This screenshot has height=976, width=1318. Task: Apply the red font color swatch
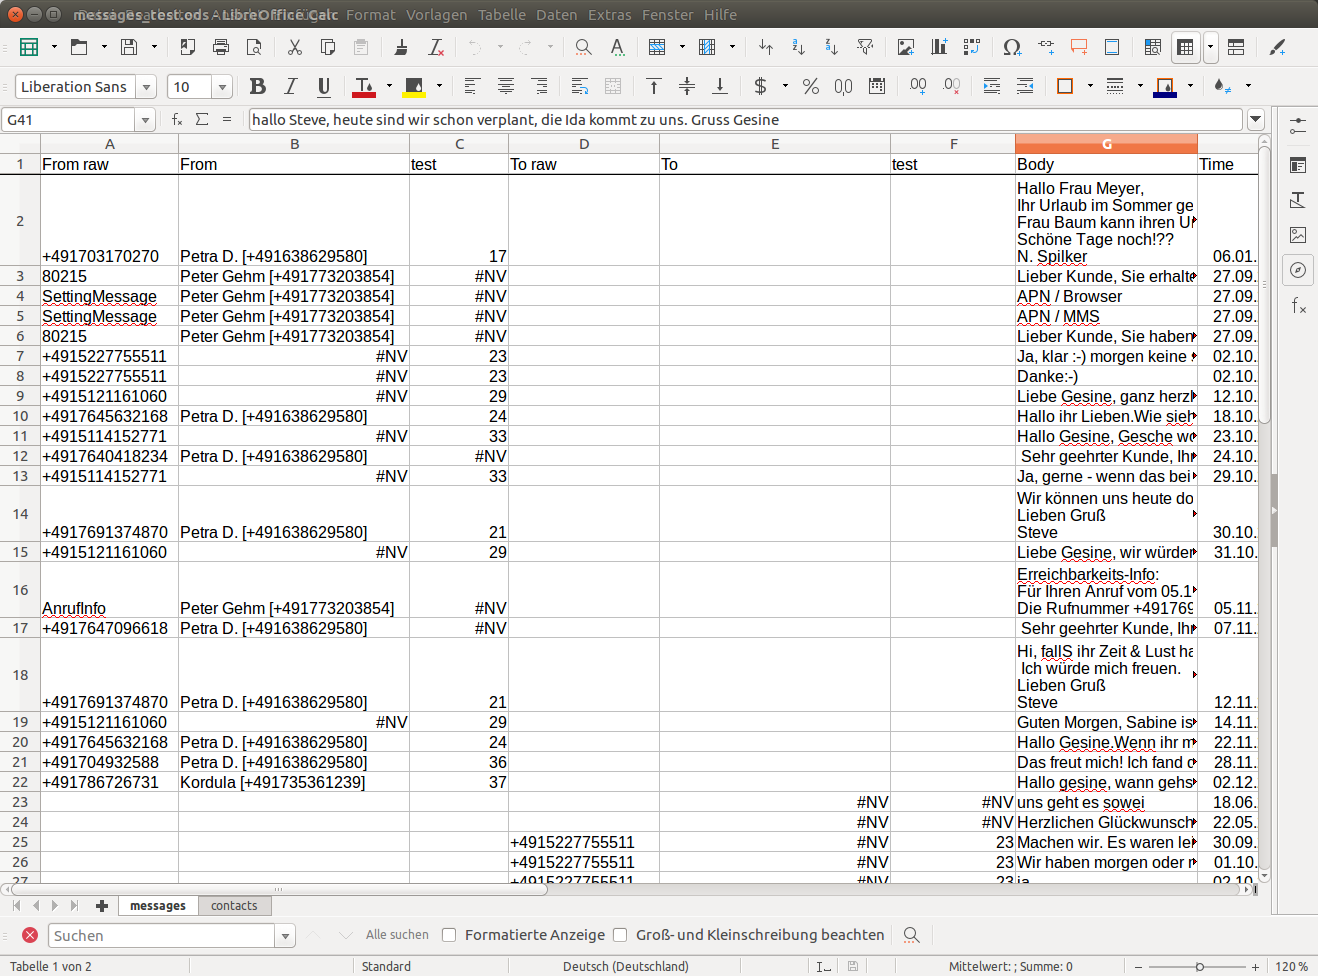click(x=364, y=87)
